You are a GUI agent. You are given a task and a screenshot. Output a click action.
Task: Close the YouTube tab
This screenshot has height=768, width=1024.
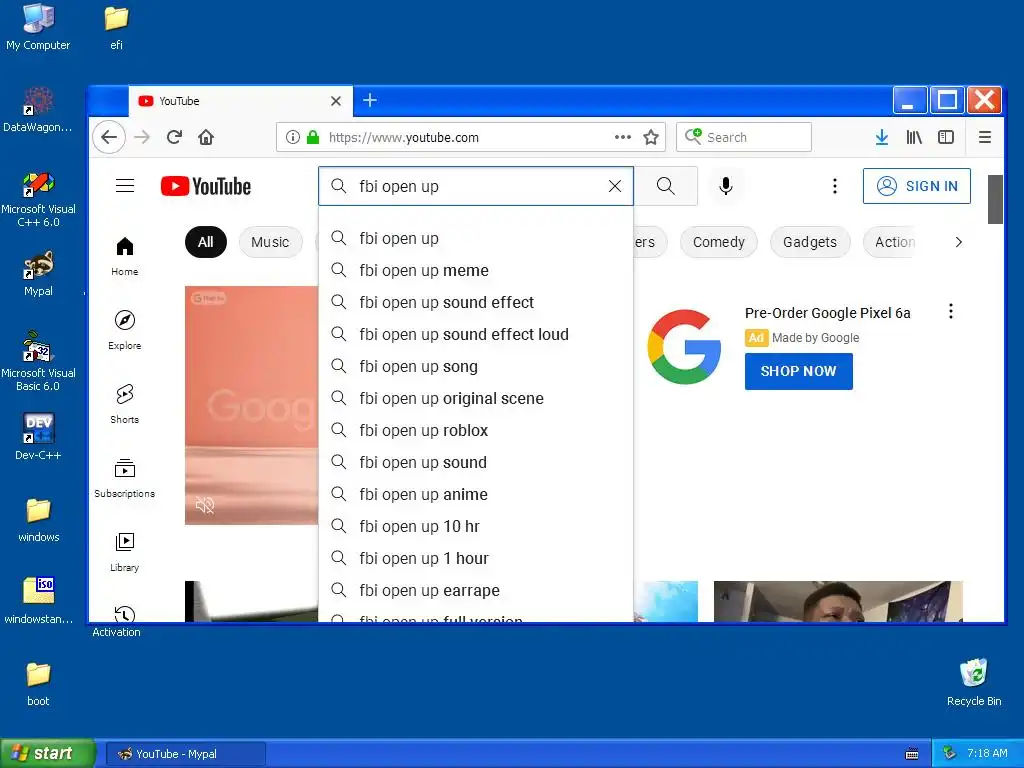tap(336, 101)
